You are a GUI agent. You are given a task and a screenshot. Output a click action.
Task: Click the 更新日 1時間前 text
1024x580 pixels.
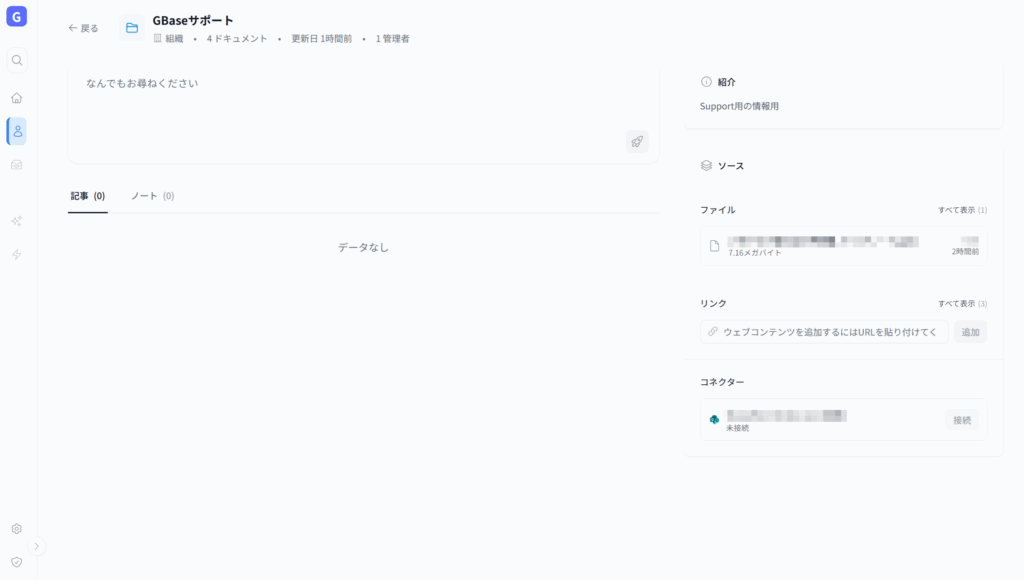click(321, 39)
